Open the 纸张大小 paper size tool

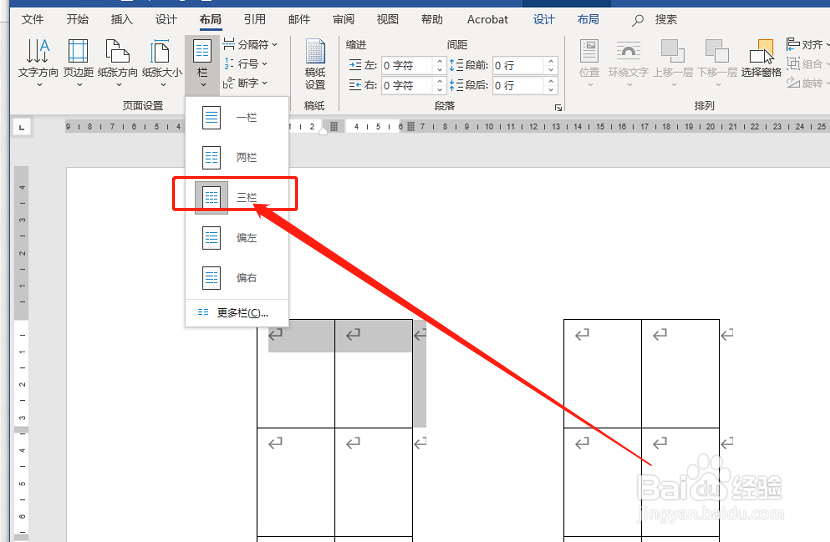click(162, 62)
